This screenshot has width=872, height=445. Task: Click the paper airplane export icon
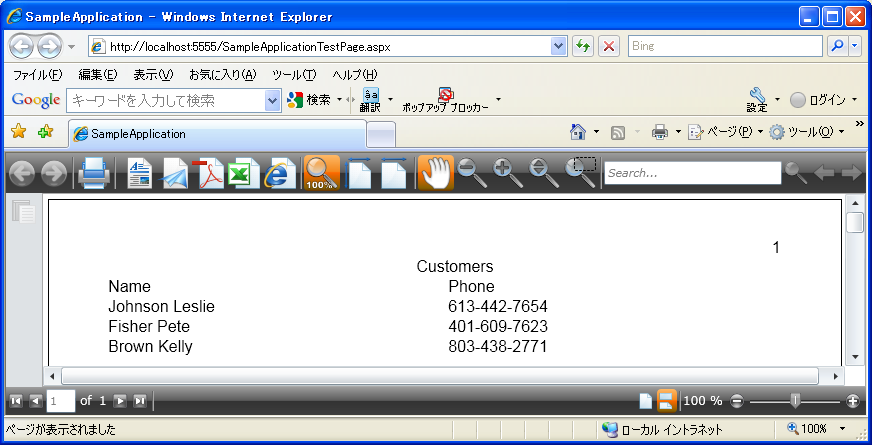pyautogui.click(x=174, y=174)
